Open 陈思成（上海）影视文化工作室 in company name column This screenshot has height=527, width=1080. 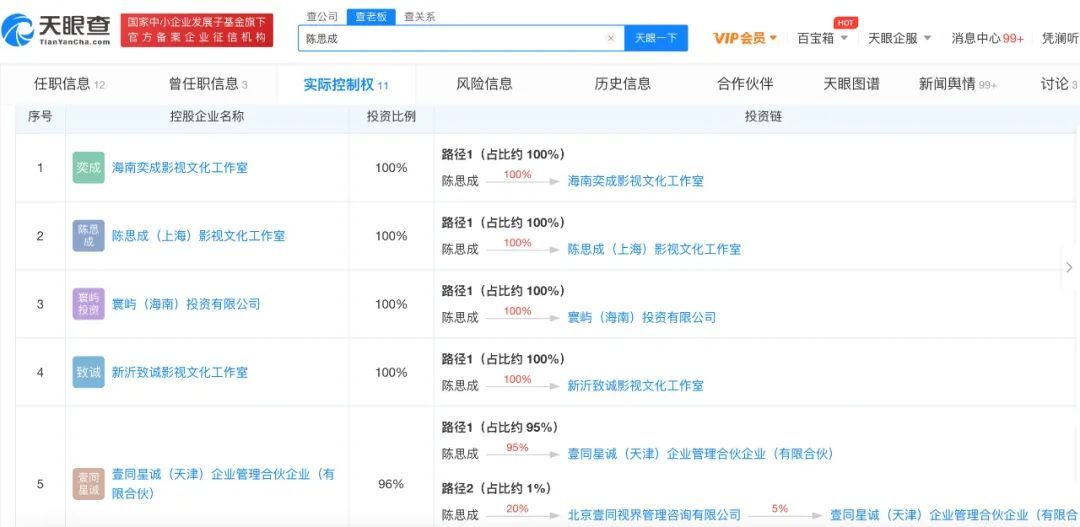pyautogui.click(x=198, y=236)
